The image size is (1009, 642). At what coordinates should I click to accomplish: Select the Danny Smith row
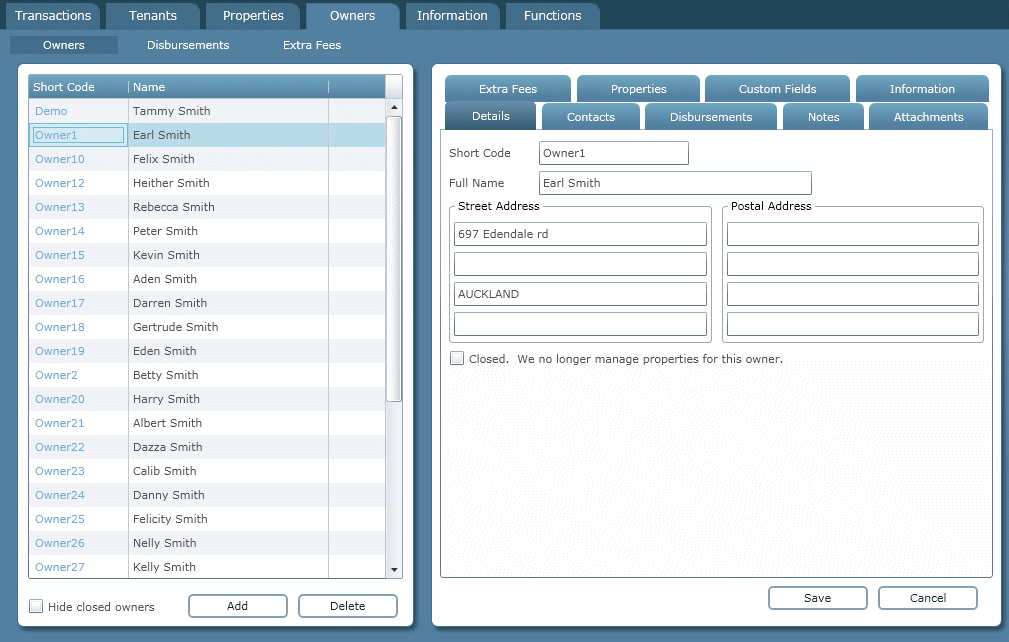(x=207, y=495)
